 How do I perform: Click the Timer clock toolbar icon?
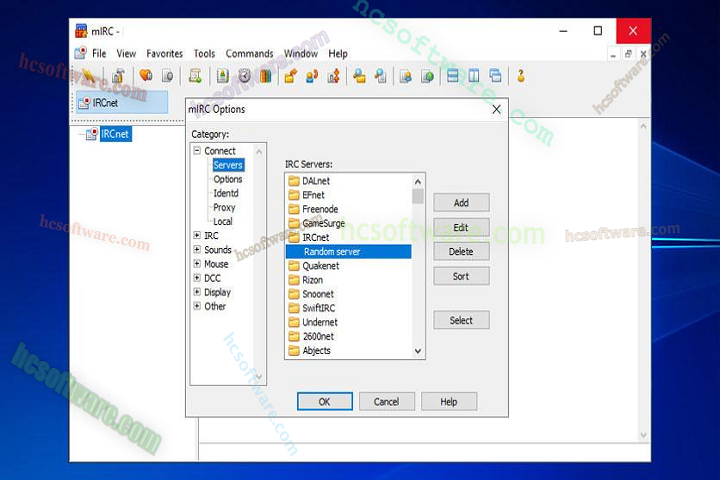click(x=244, y=76)
